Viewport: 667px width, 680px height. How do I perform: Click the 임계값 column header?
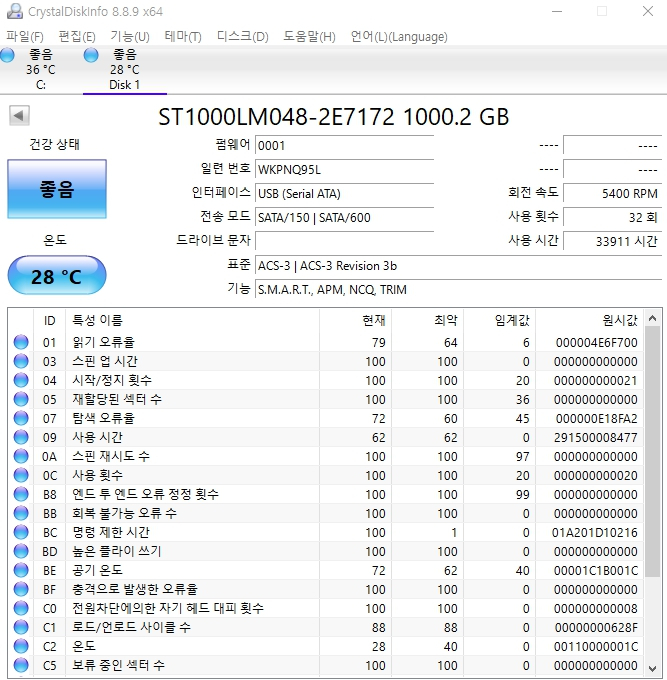coord(500,320)
